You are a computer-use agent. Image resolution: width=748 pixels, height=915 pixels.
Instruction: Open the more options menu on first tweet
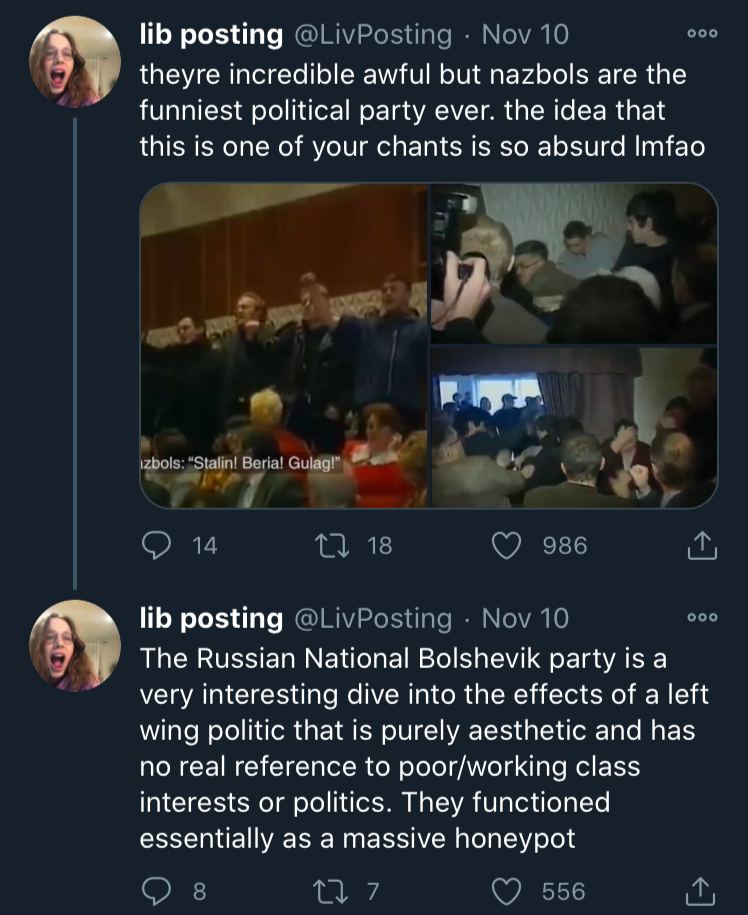[x=702, y=34]
